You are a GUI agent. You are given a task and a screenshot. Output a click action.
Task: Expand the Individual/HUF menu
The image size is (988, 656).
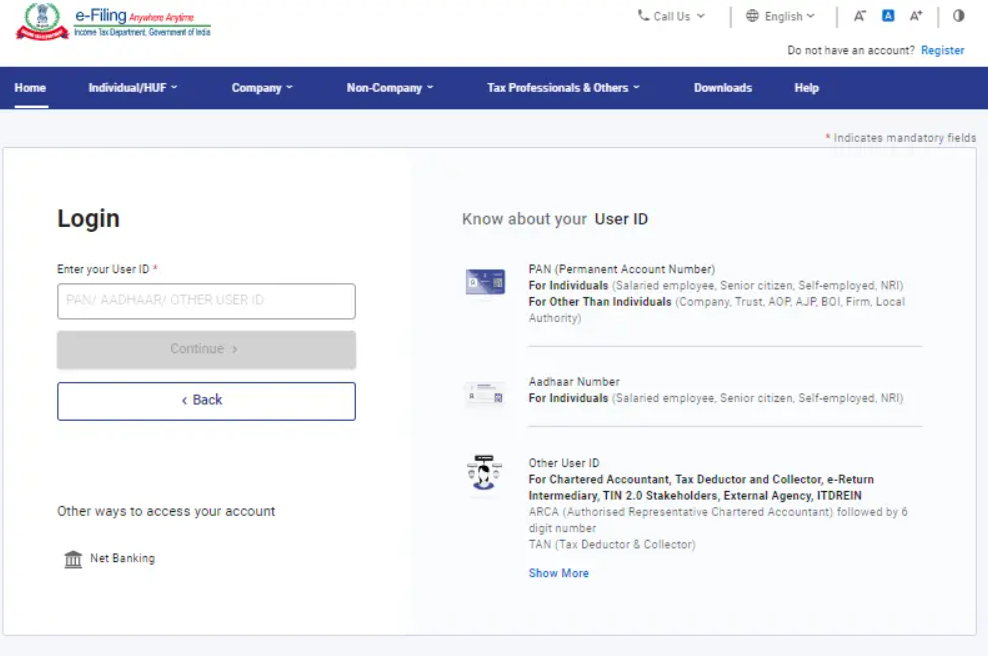132,88
